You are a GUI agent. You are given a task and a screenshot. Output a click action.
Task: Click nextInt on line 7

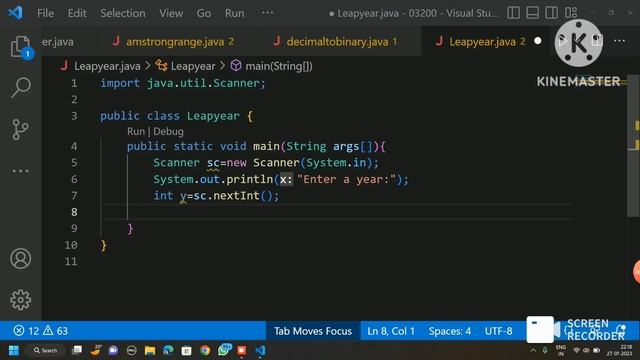[x=236, y=196]
